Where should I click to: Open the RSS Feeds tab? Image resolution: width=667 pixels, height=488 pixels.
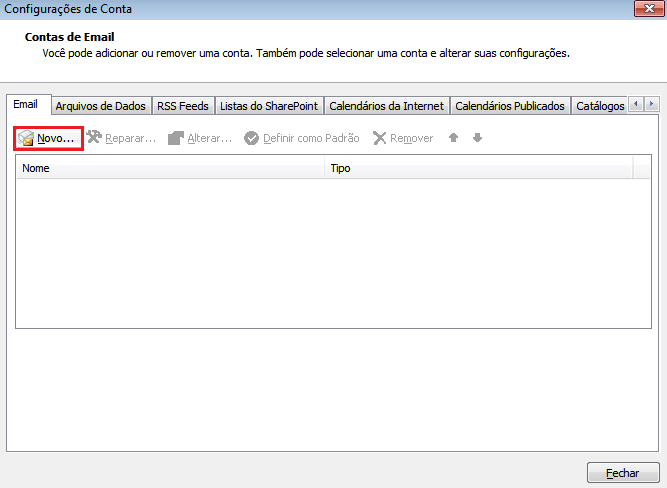(x=183, y=106)
